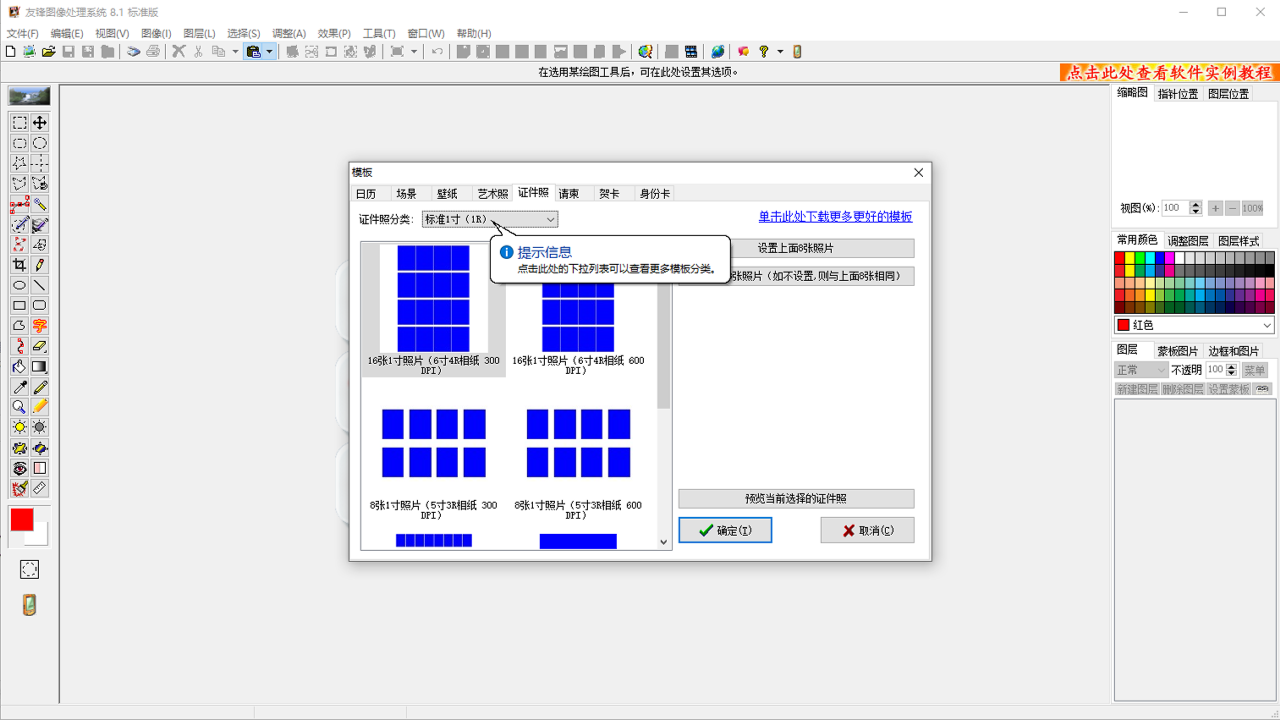Viewport: 1280px width, 720px height.
Task: Switch to the 身份卡 tab
Action: click(x=655, y=194)
